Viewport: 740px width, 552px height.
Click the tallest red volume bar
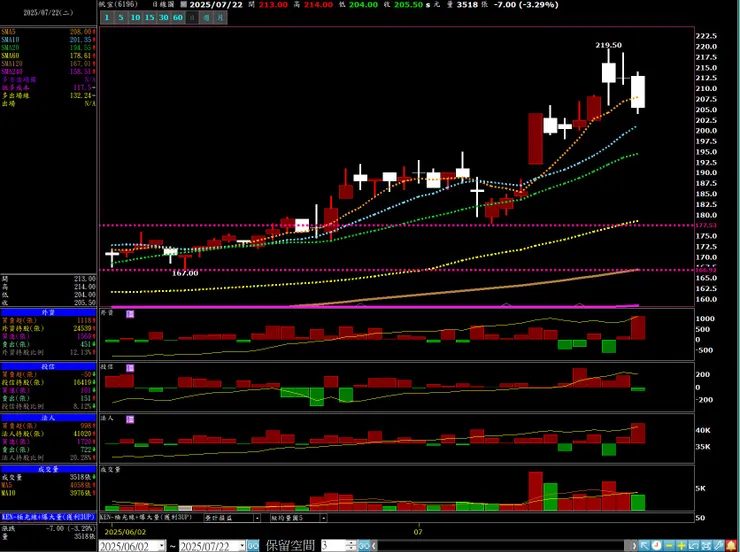point(535,491)
